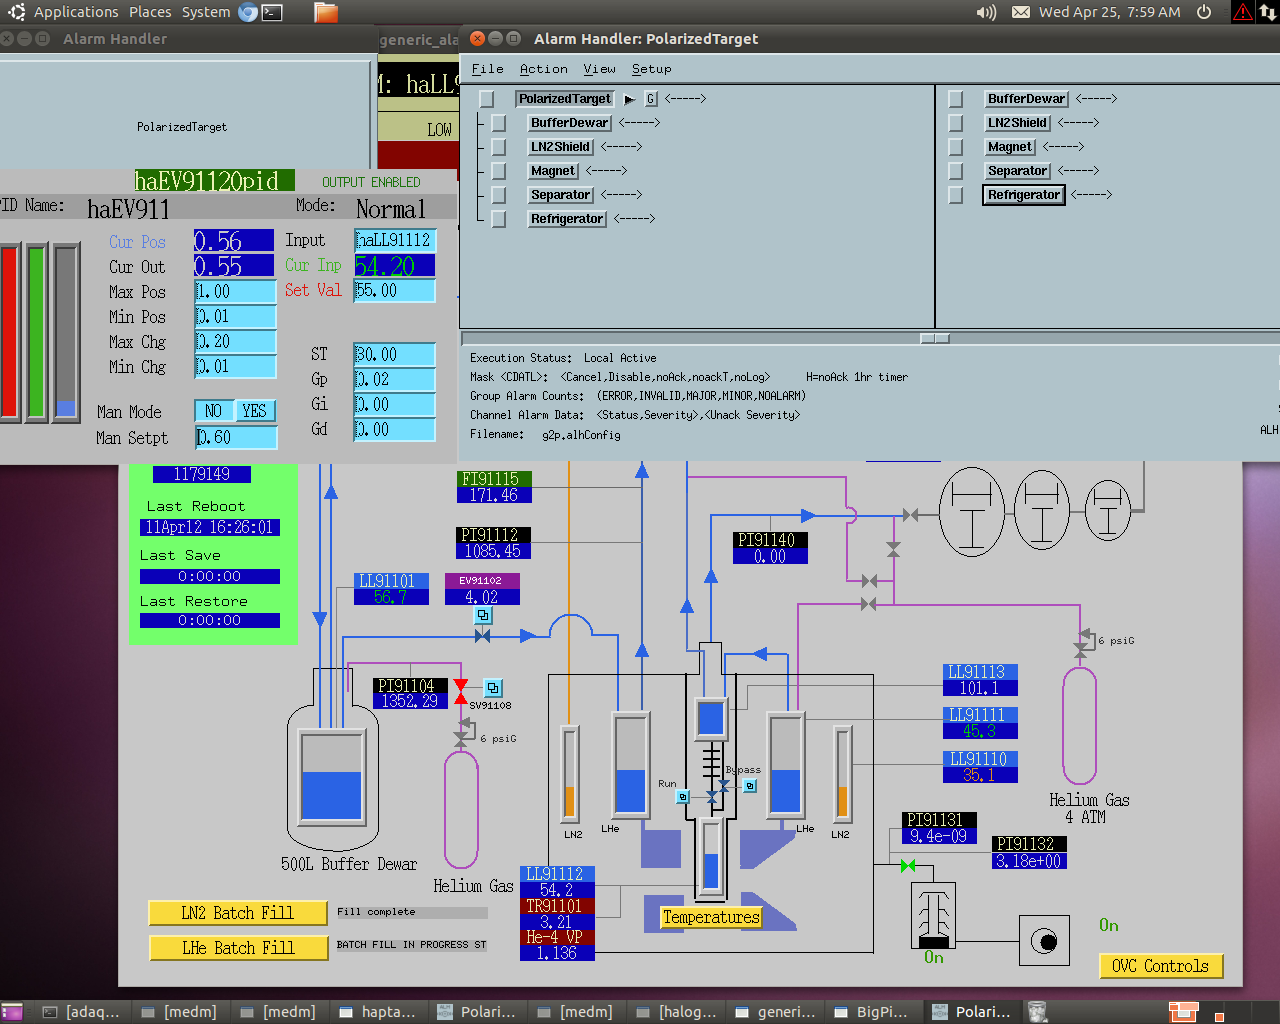1280x1024 pixels.
Task: Click the red alert warning icon in the panel
Action: click(1242, 12)
